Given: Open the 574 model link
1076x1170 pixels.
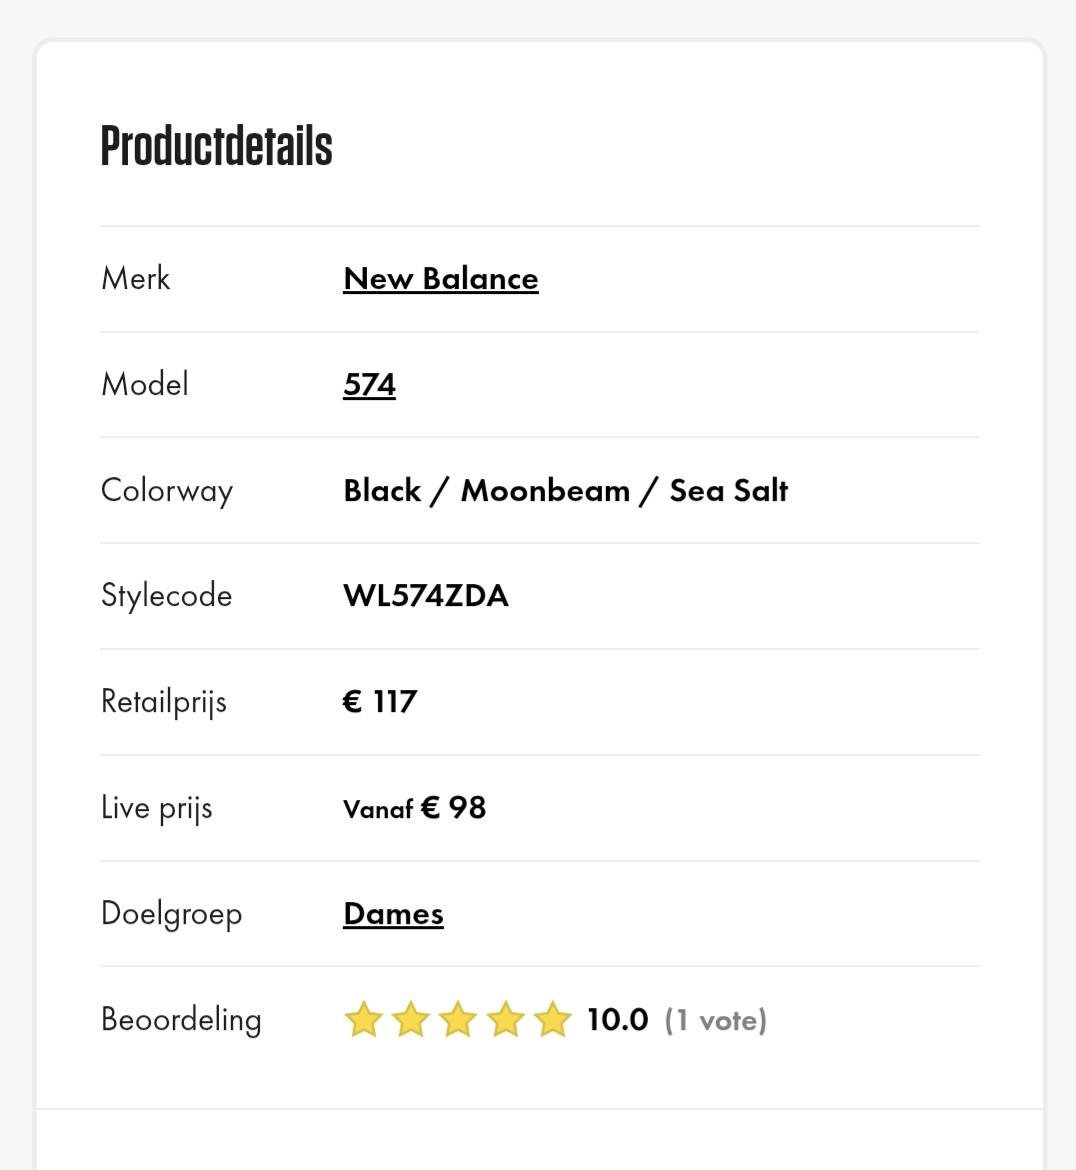Looking at the screenshot, I should click(369, 384).
